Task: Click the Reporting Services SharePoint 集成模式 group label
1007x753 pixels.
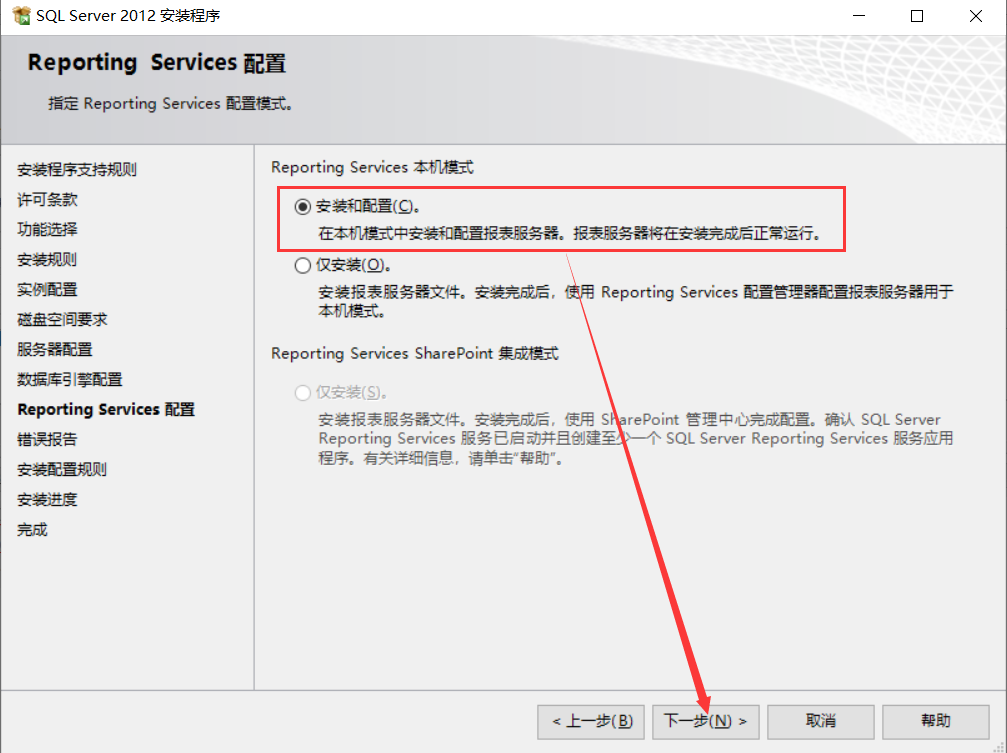Action: coord(414,353)
